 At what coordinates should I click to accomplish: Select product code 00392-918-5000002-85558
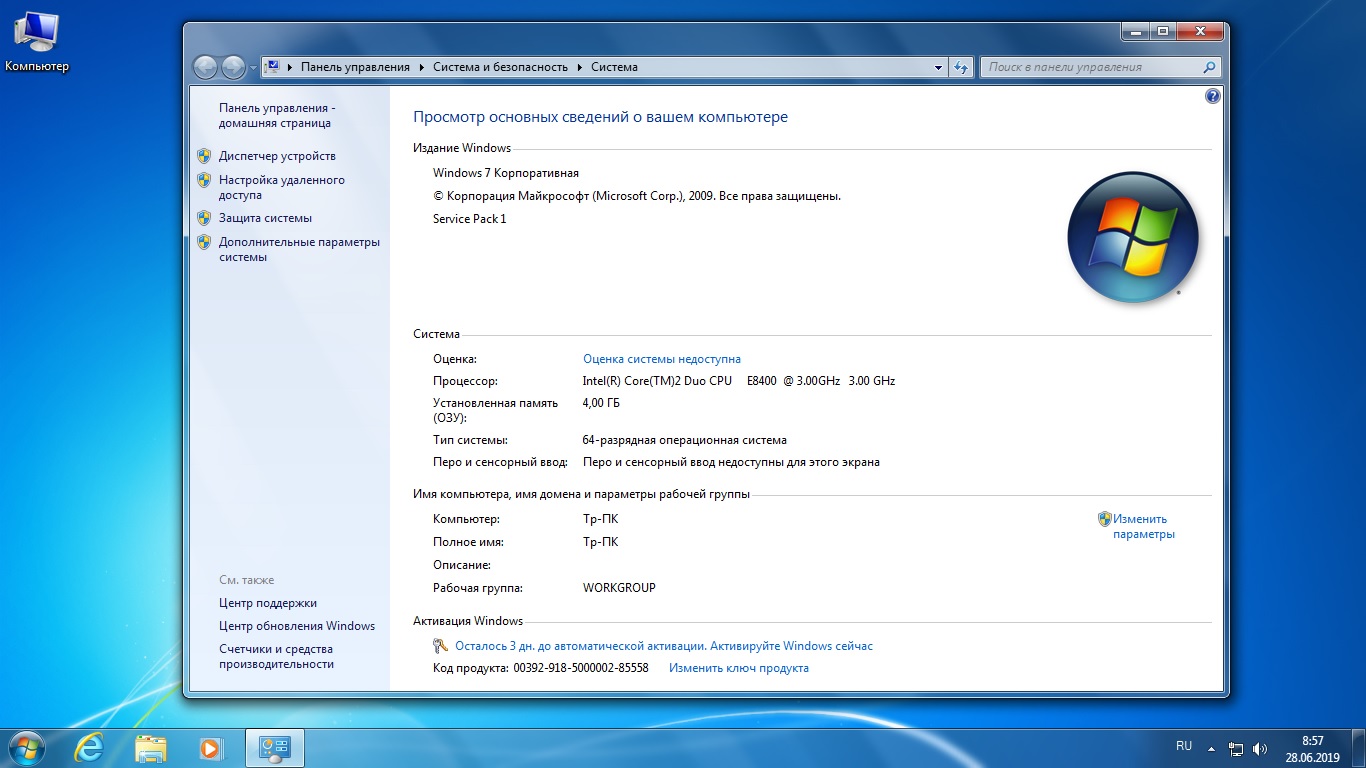click(x=581, y=668)
